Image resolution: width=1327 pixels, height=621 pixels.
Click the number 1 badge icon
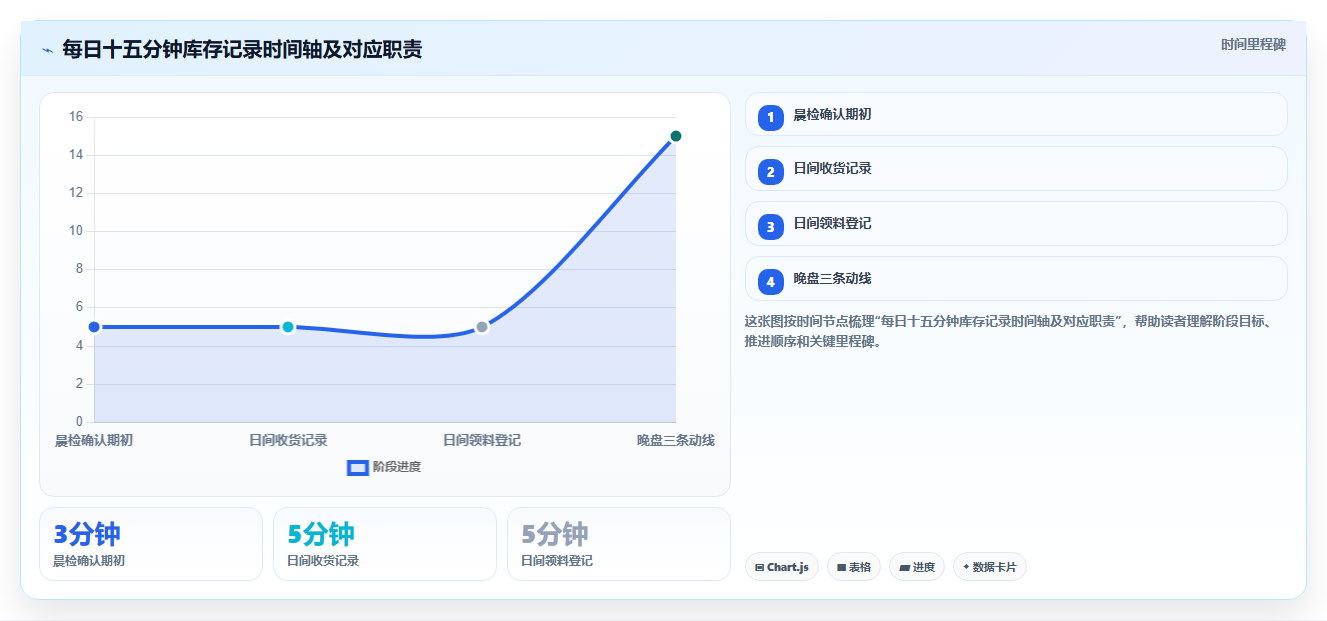[770, 118]
